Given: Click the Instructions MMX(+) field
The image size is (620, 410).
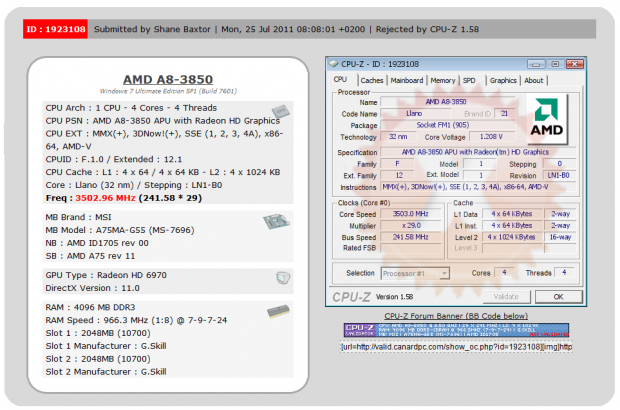Looking at the screenshot, I should [478, 187].
